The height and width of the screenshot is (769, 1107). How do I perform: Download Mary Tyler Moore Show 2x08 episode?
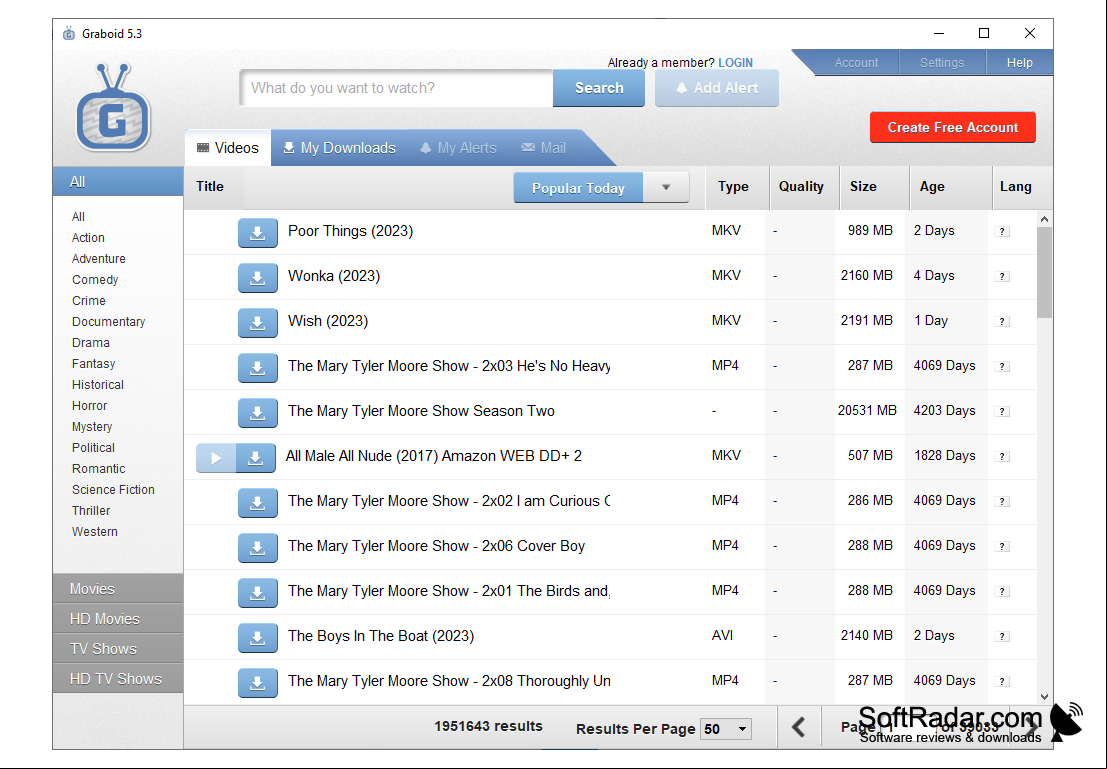[x=257, y=683]
